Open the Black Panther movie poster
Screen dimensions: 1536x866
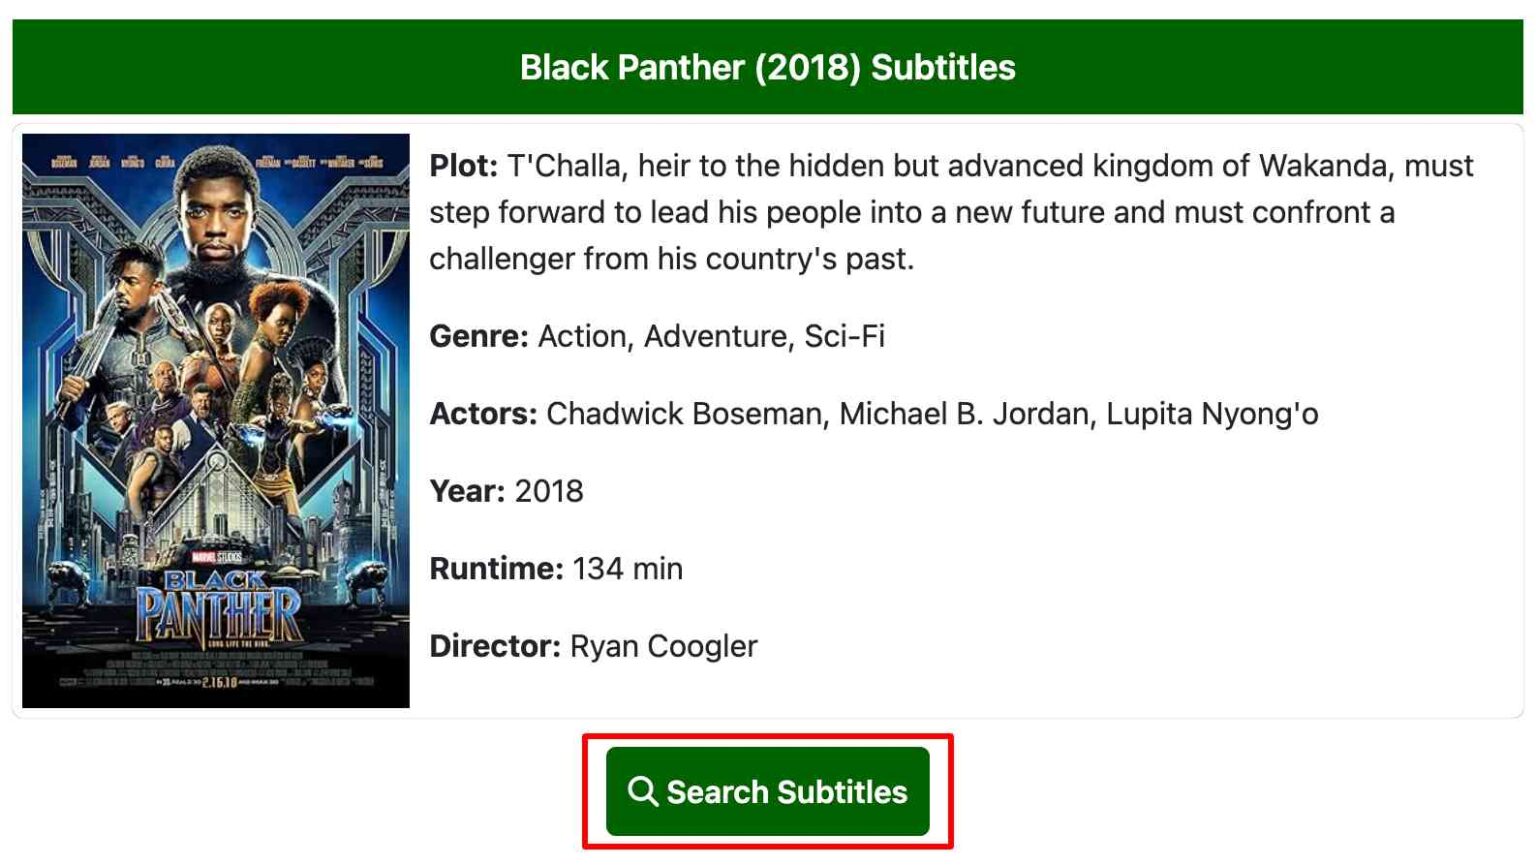[216, 420]
